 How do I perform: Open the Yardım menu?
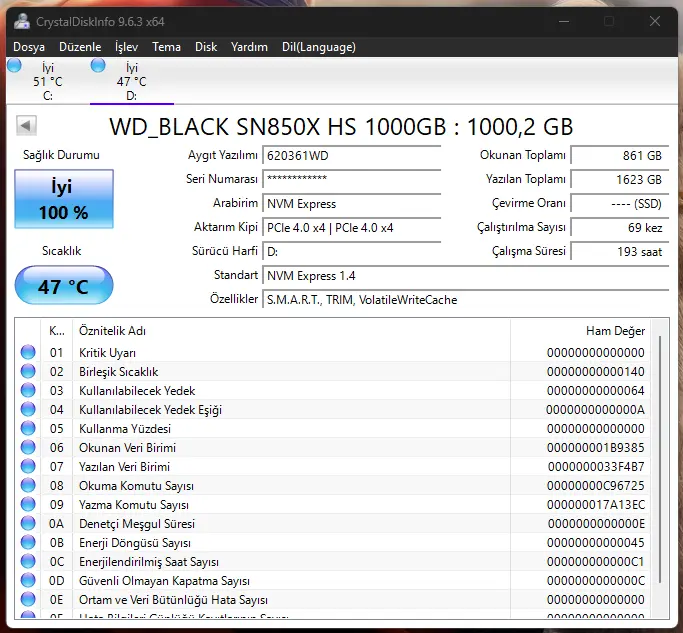[x=249, y=47]
